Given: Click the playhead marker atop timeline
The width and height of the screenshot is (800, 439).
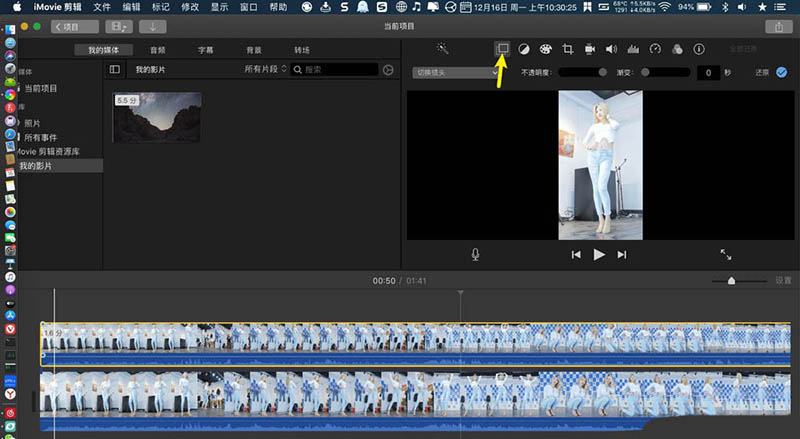Looking at the screenshot, I should [x=461, y=293].
